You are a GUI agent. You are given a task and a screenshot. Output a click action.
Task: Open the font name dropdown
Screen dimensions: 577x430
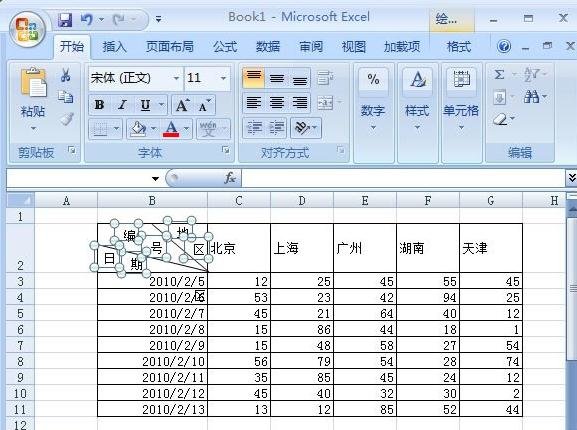(176, 78)
